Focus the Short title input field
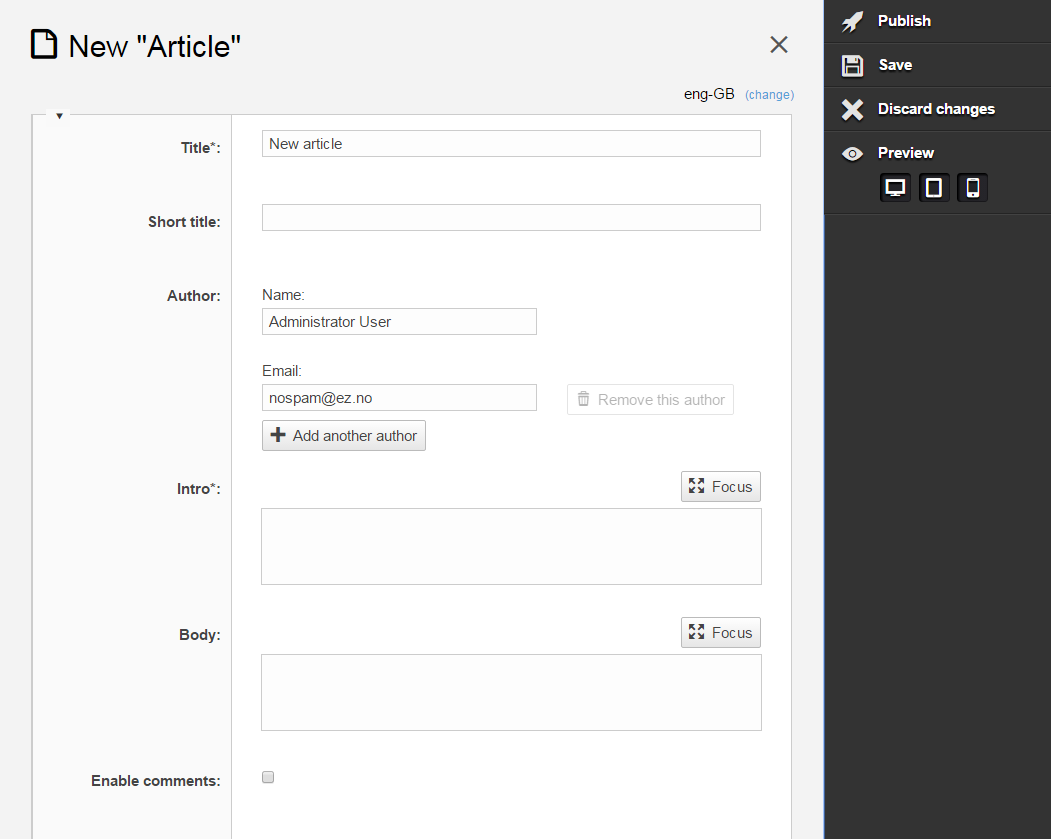The width and height of the screenshot is (1051, 839). [x=511, y=217]
